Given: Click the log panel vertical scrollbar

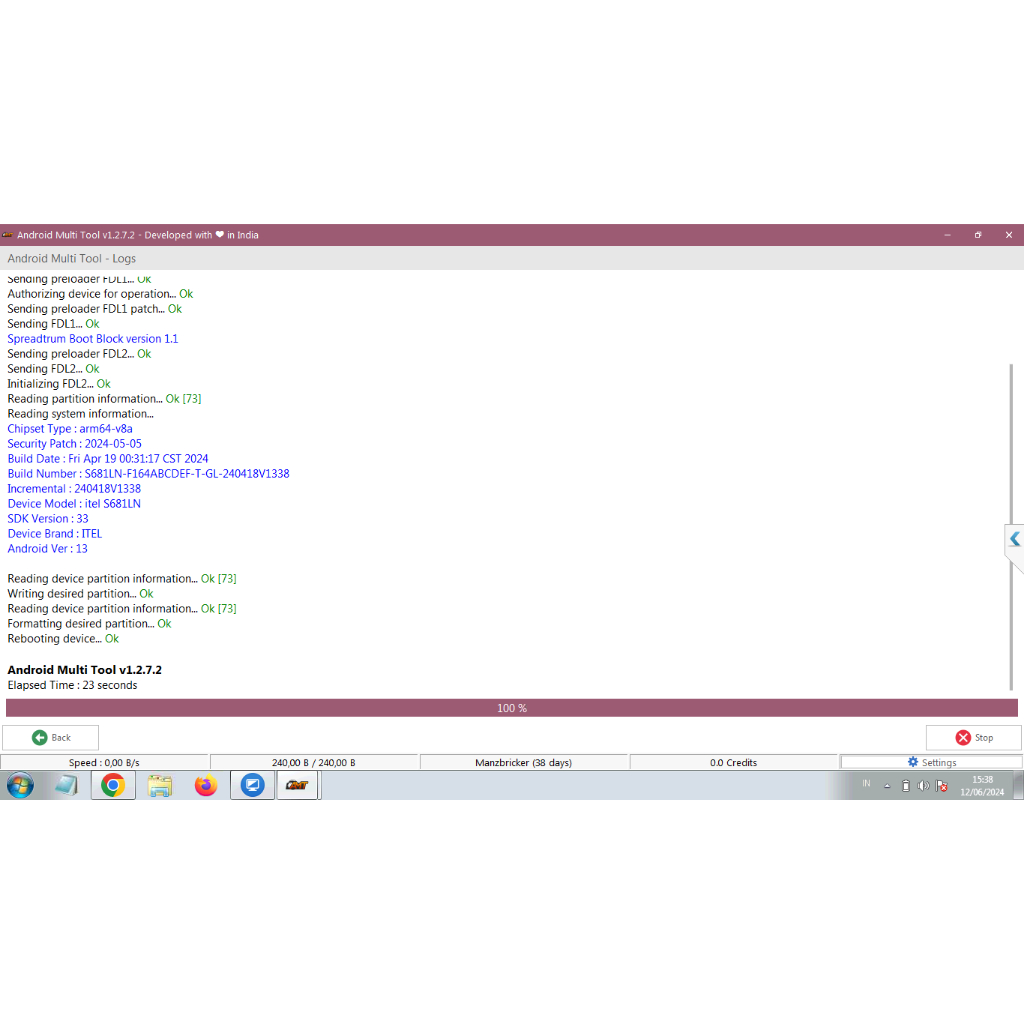Looking at the screenshot, I should (1011, 526).
